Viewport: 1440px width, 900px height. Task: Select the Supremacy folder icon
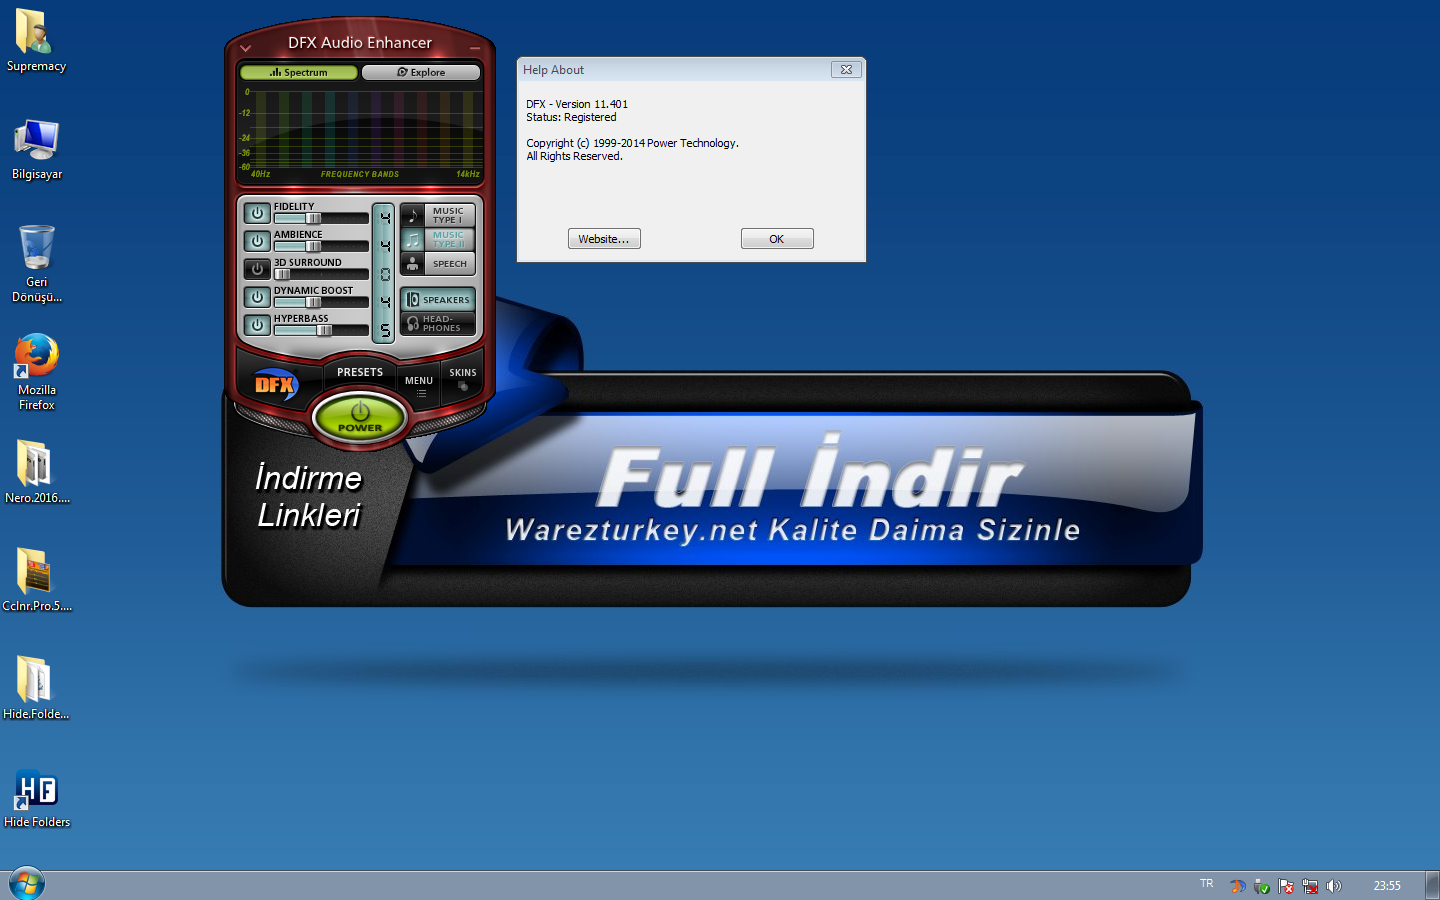click(x=36, y=41)
